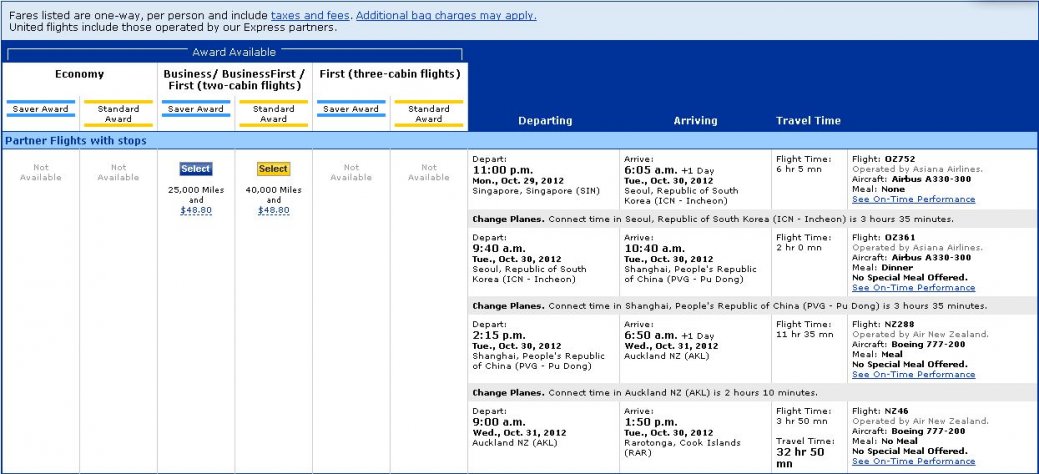Select First three-cabin Standard Award header
The height and width of the screenshot is (474, 1039).
click(x=428, y=114)
